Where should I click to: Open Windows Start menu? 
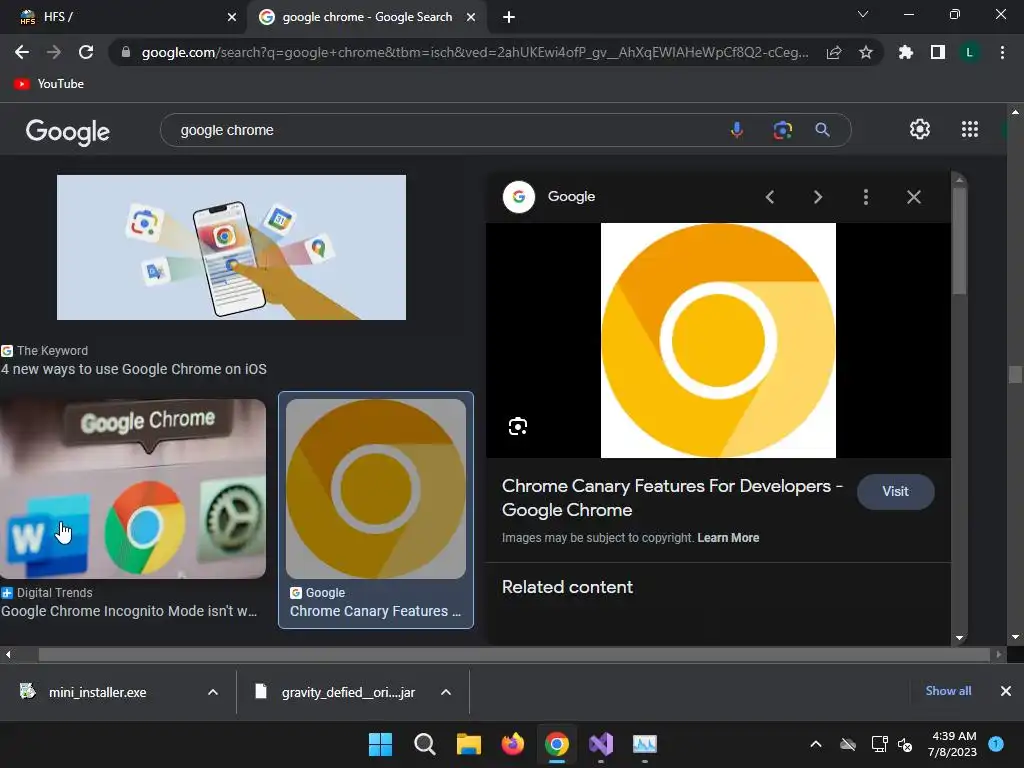point(380,744)
